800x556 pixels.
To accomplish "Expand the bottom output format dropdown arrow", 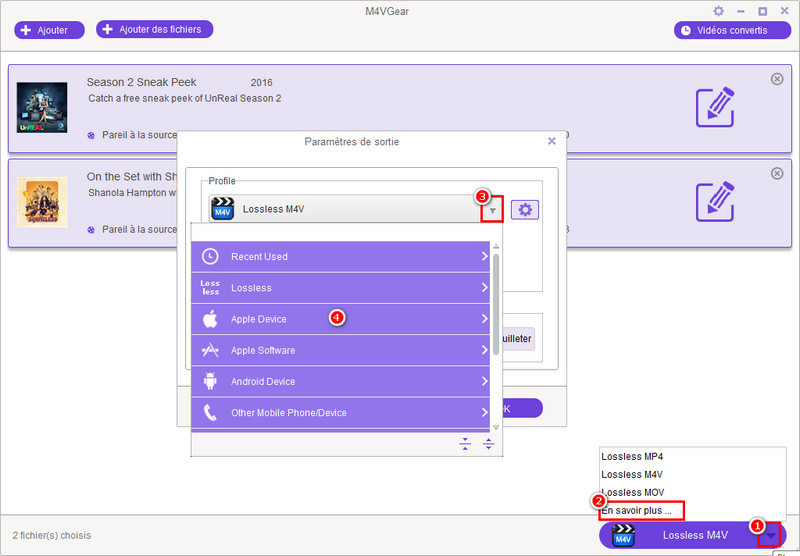I will pyautogui.click(x=770, y=535).
